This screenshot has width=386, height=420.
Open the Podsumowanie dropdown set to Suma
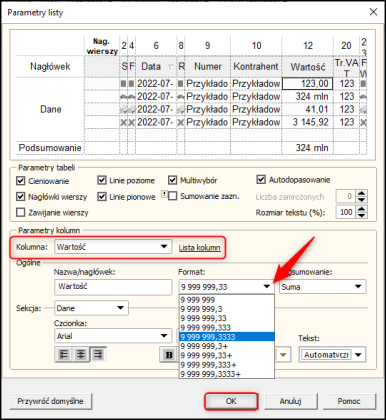click(x=322, y=287)
